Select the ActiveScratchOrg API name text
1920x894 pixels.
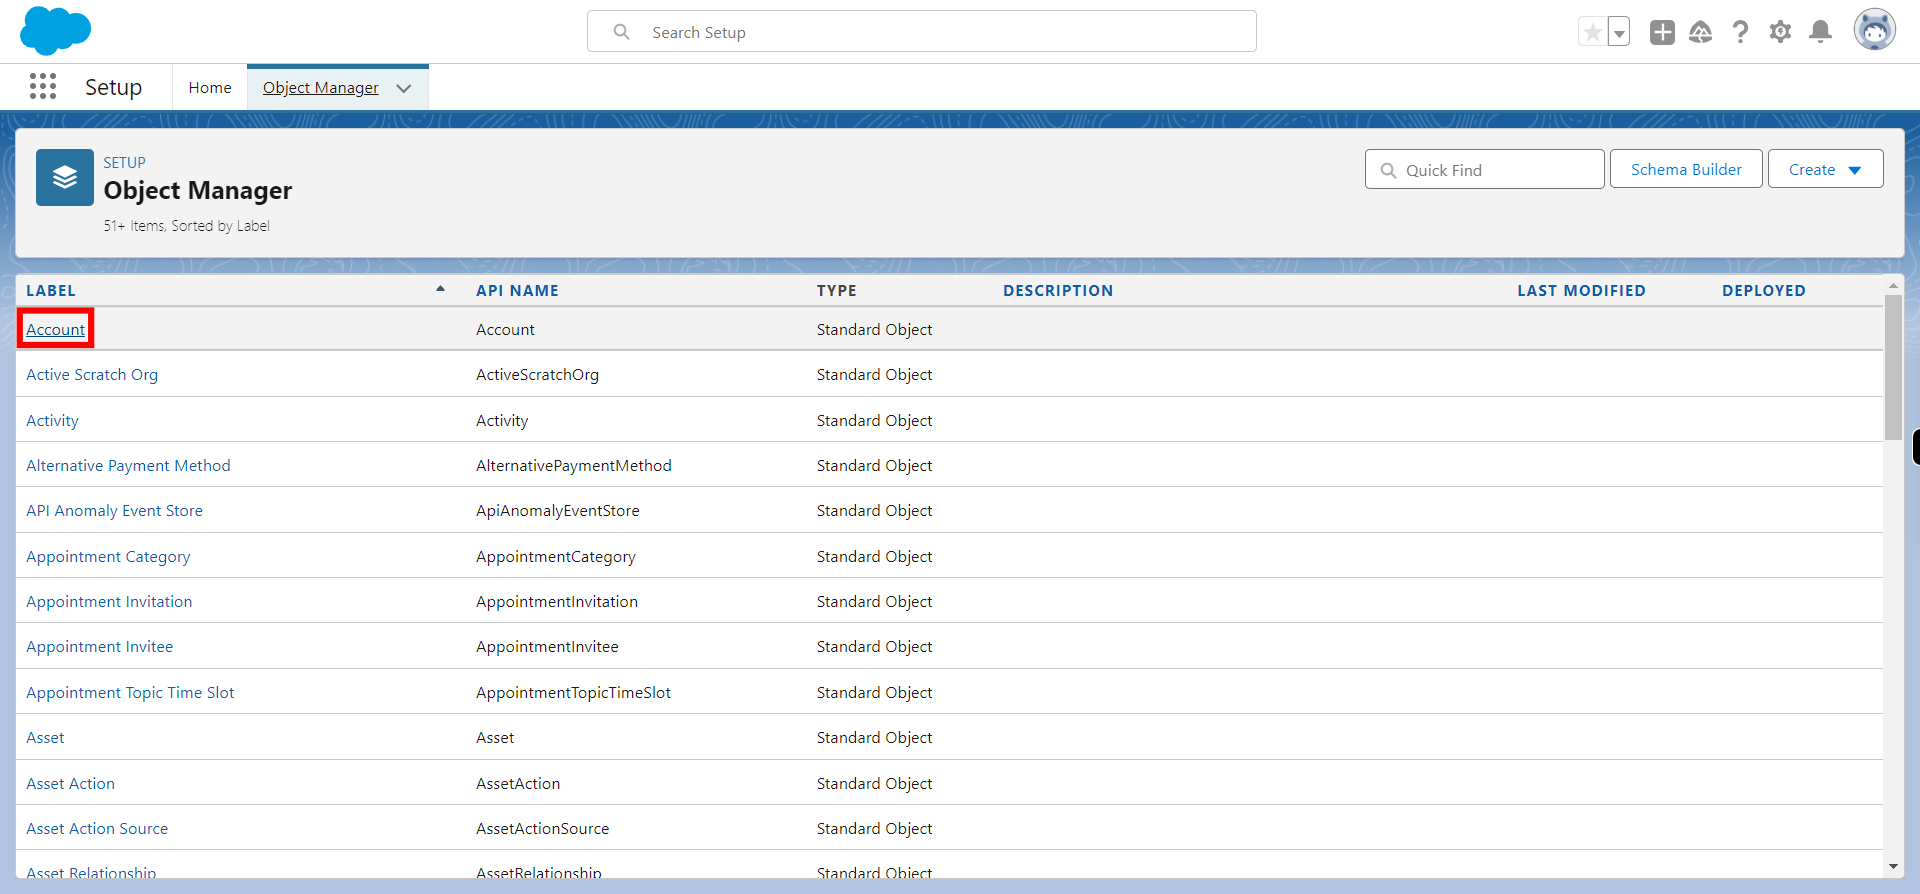click(x=537, y=375)
